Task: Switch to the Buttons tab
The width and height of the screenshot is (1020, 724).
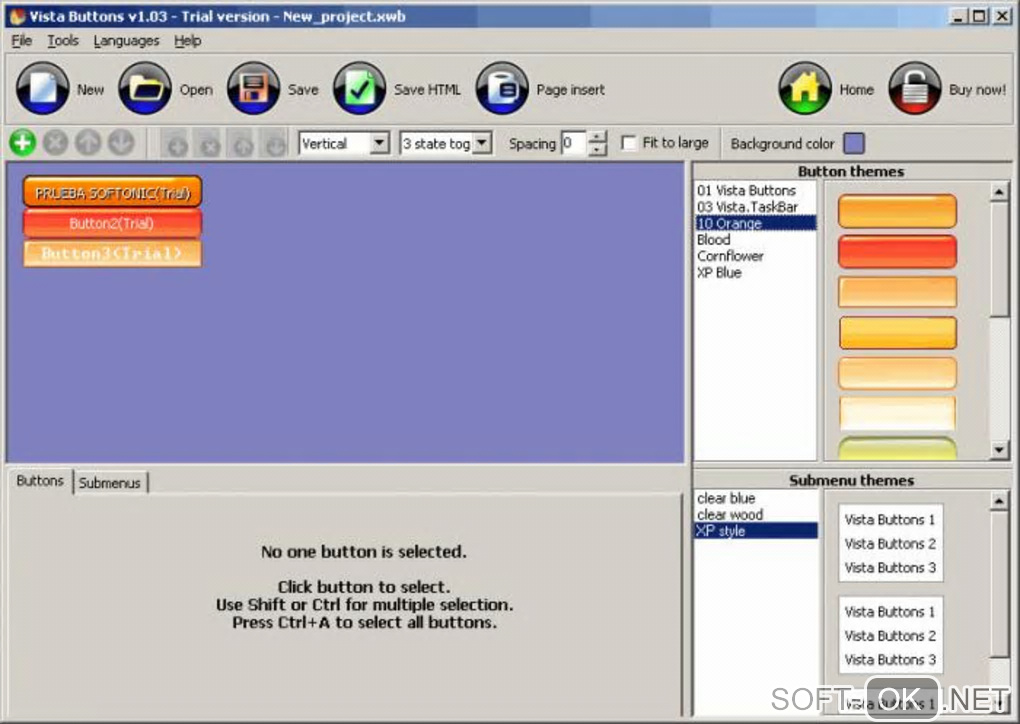Action: (40, 481)
